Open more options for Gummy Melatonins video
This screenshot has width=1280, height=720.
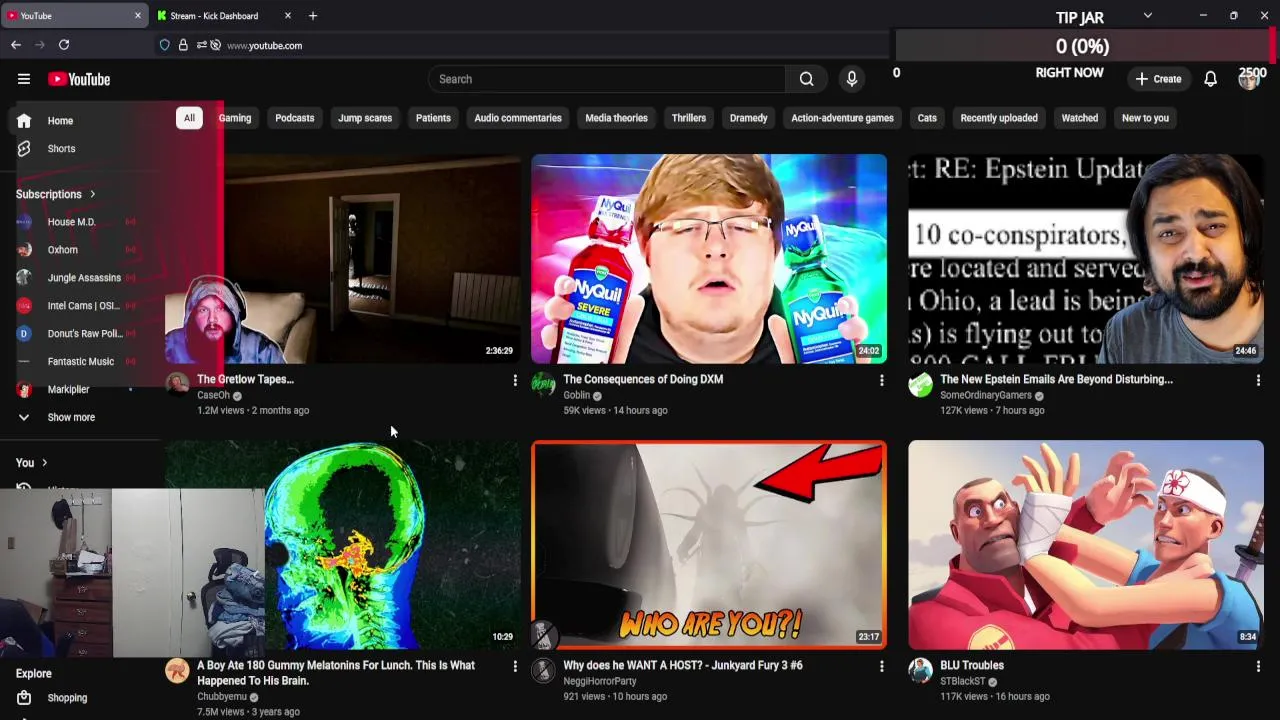pyautogui.click(x=515, y=666)
